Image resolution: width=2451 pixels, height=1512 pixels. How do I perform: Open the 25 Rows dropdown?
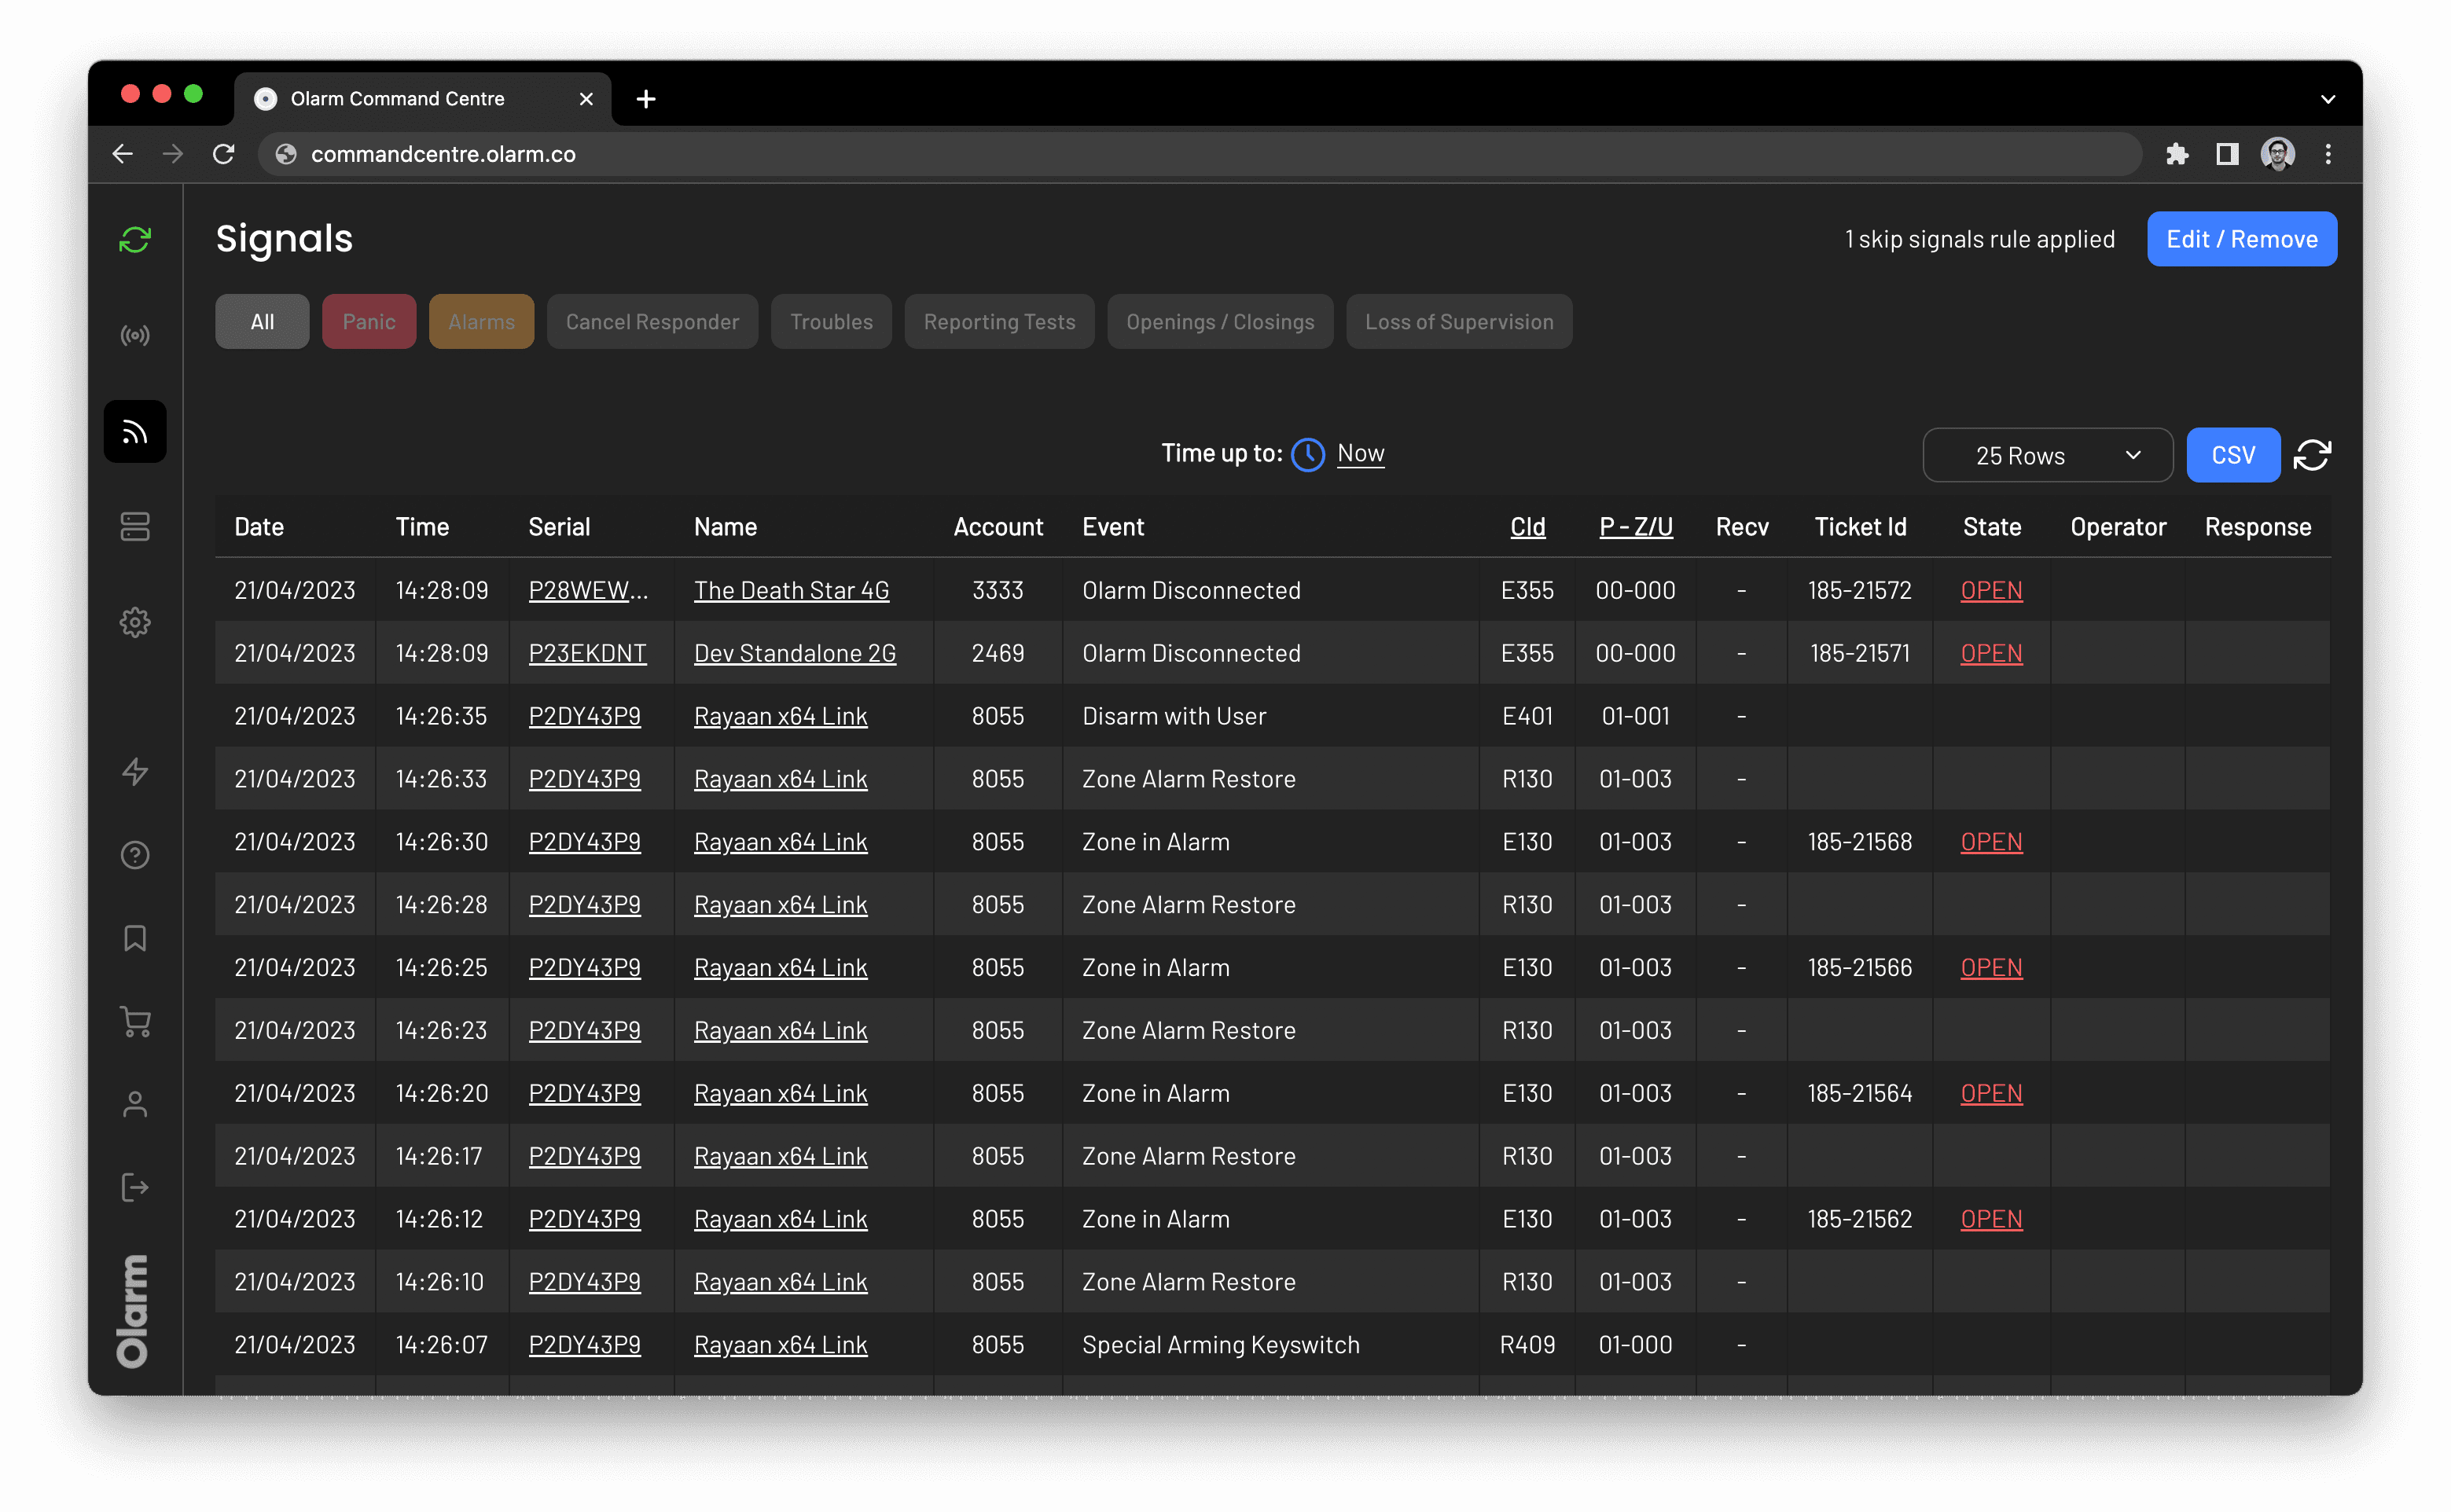(x=2047, y=455)
